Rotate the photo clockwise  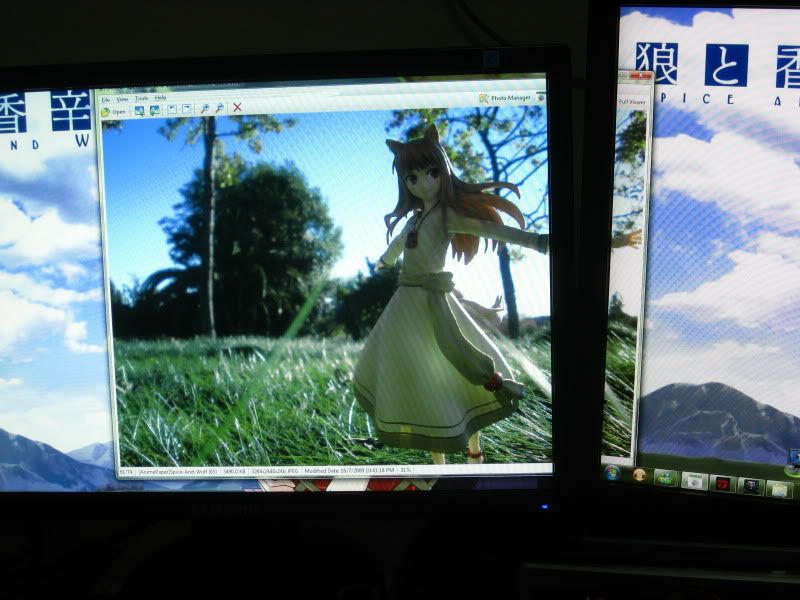185,114
